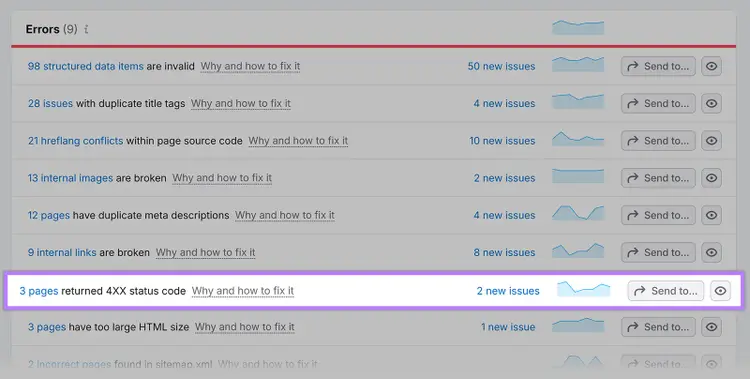View 10 new issues for hreflang conflicts

click(x=502, y=141)
